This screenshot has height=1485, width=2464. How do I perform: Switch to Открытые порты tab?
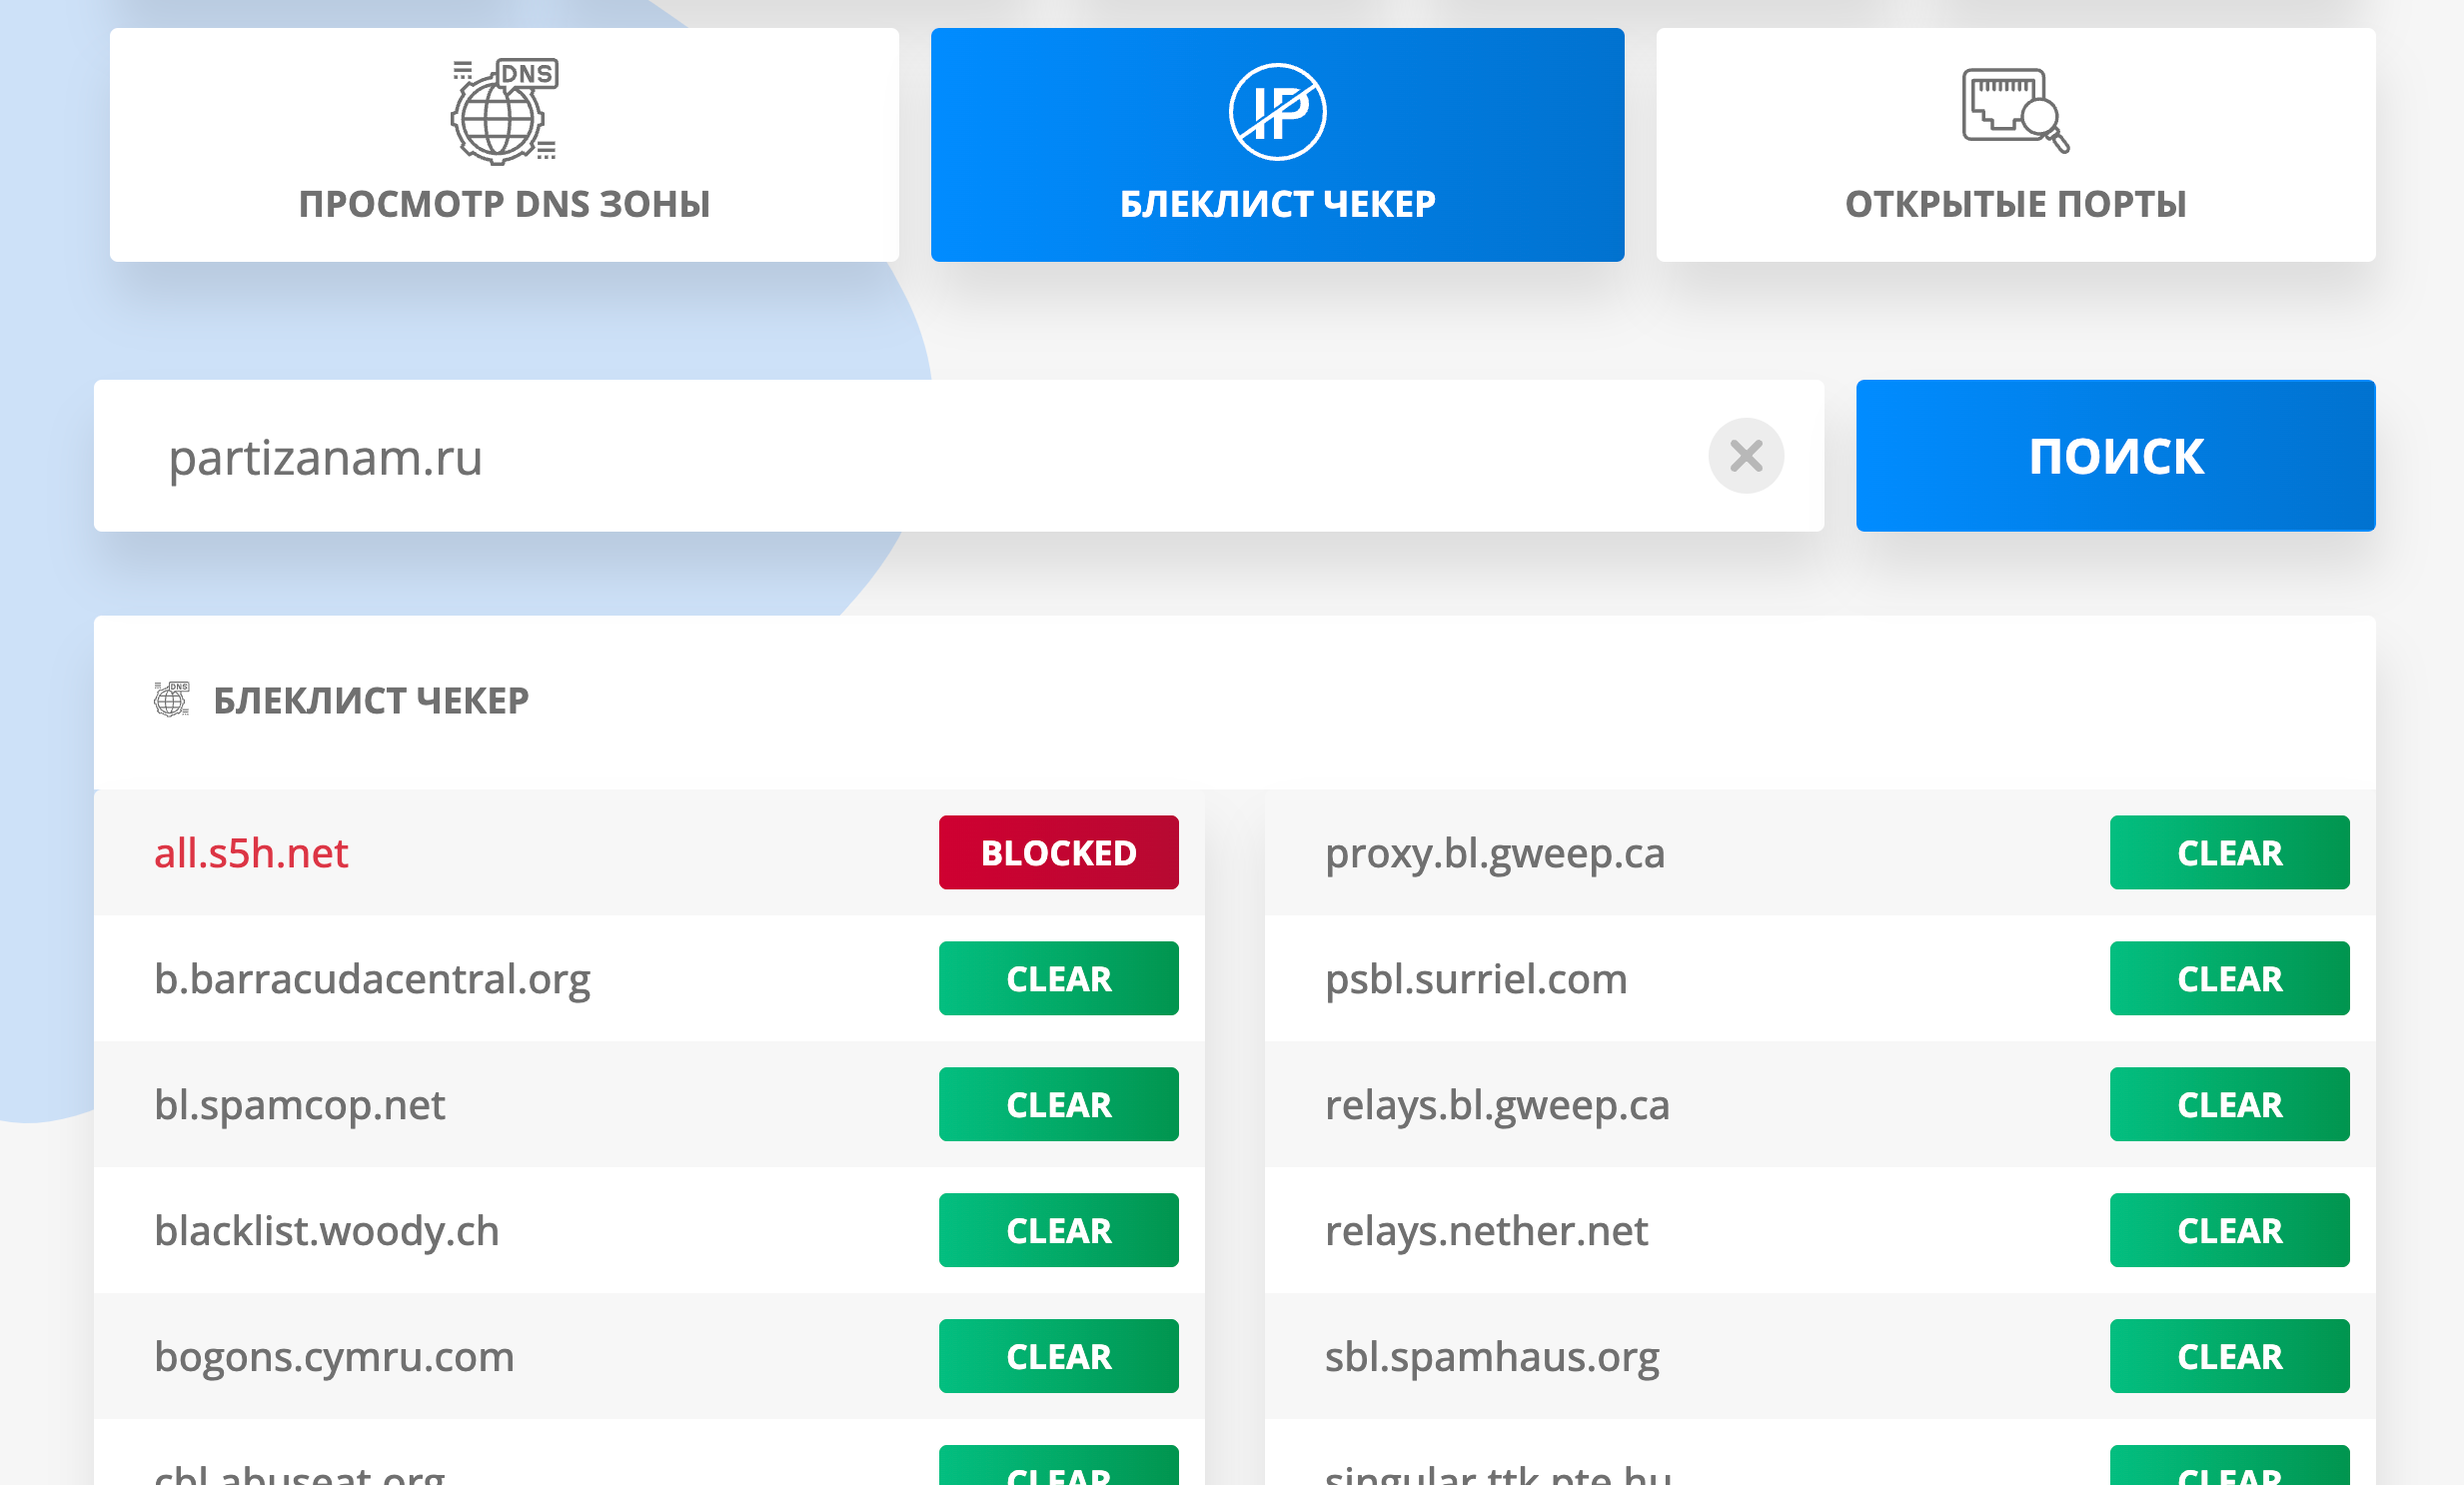click(2014, 203)
